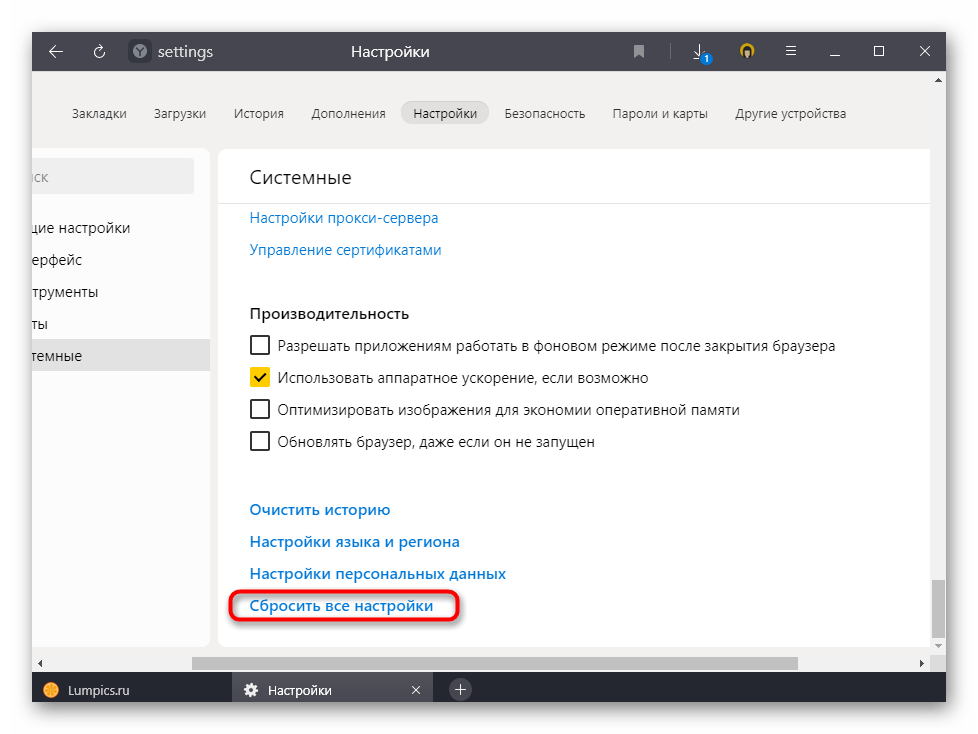This screenshot has height=734, width=978.
Task: Maximize the browser window
Action: pos(879,51)
